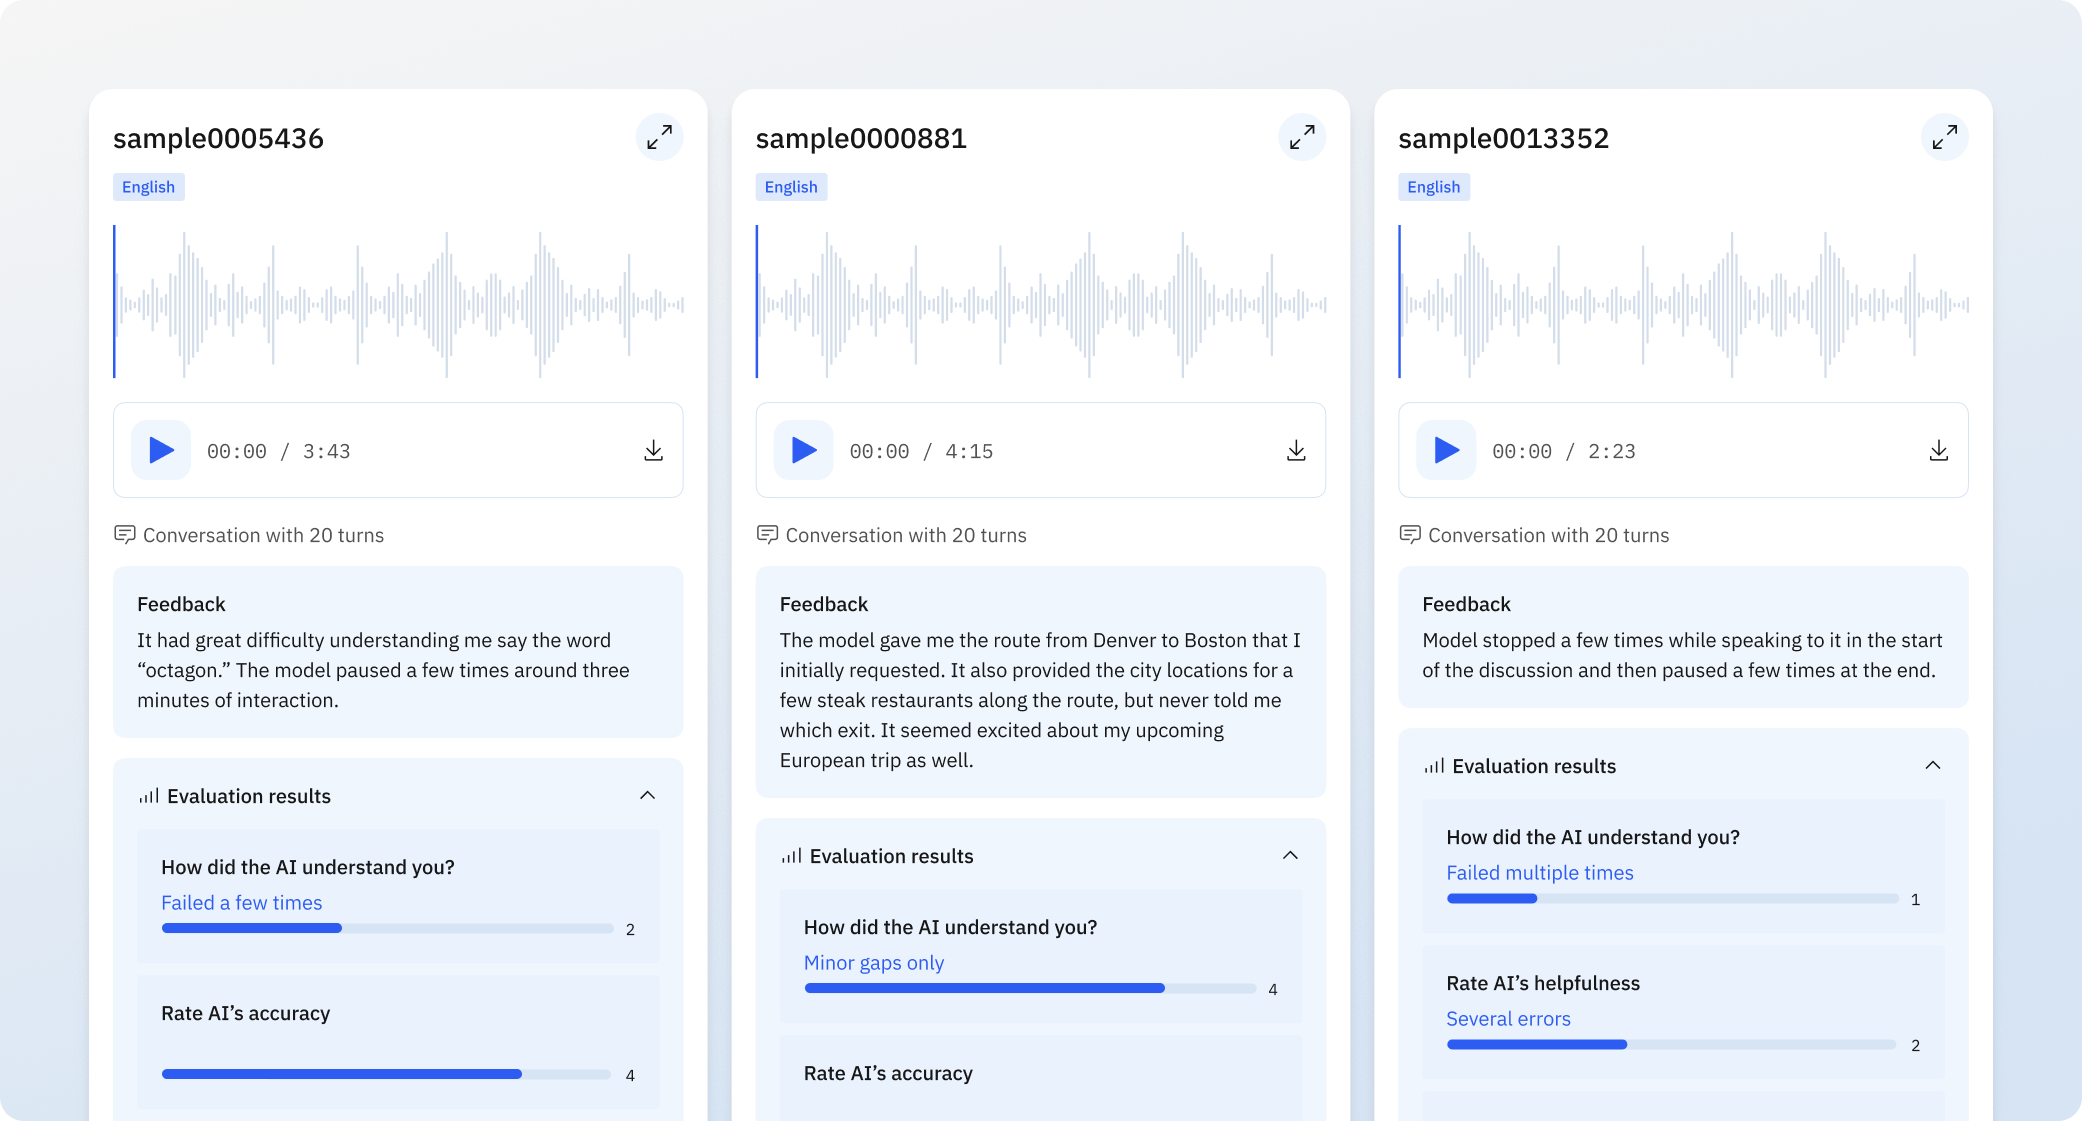Open sample0013352 in the expanded view
Image resolution: width=2082 pixels, height=1121 pixels.
click(x=1944, y=137)
